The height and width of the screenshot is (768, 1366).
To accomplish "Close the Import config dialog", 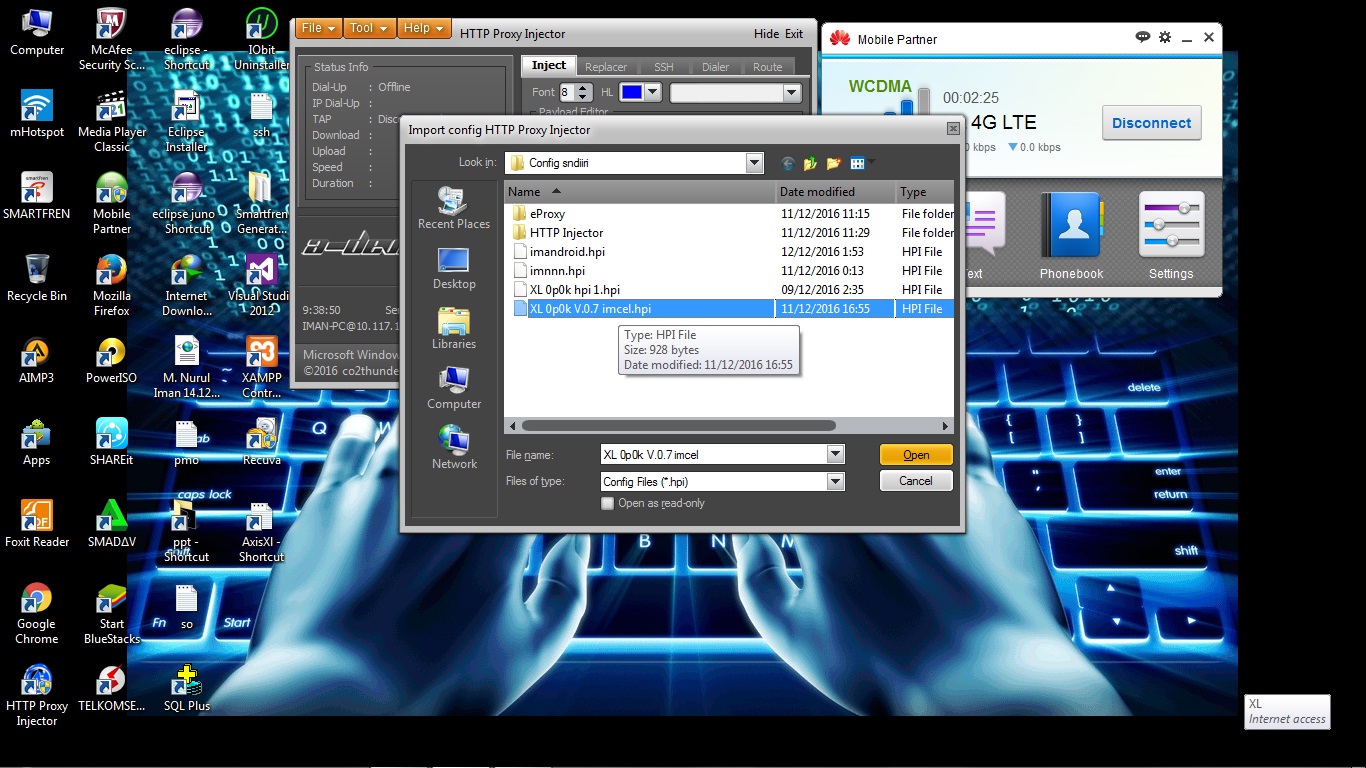I will (x=953, y=129).
